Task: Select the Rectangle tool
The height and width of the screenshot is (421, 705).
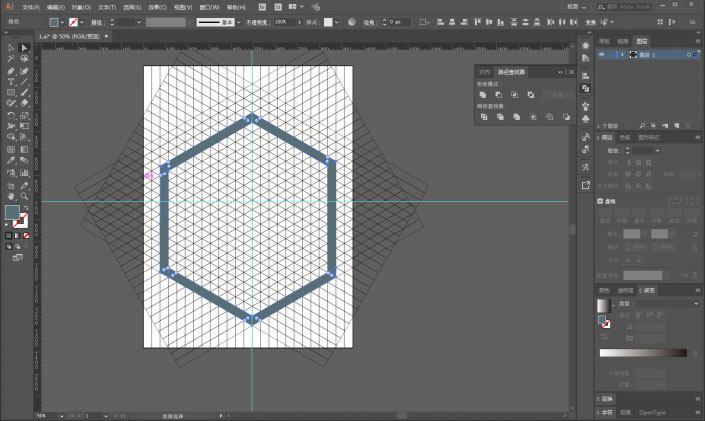Action: tap(11, 93)
